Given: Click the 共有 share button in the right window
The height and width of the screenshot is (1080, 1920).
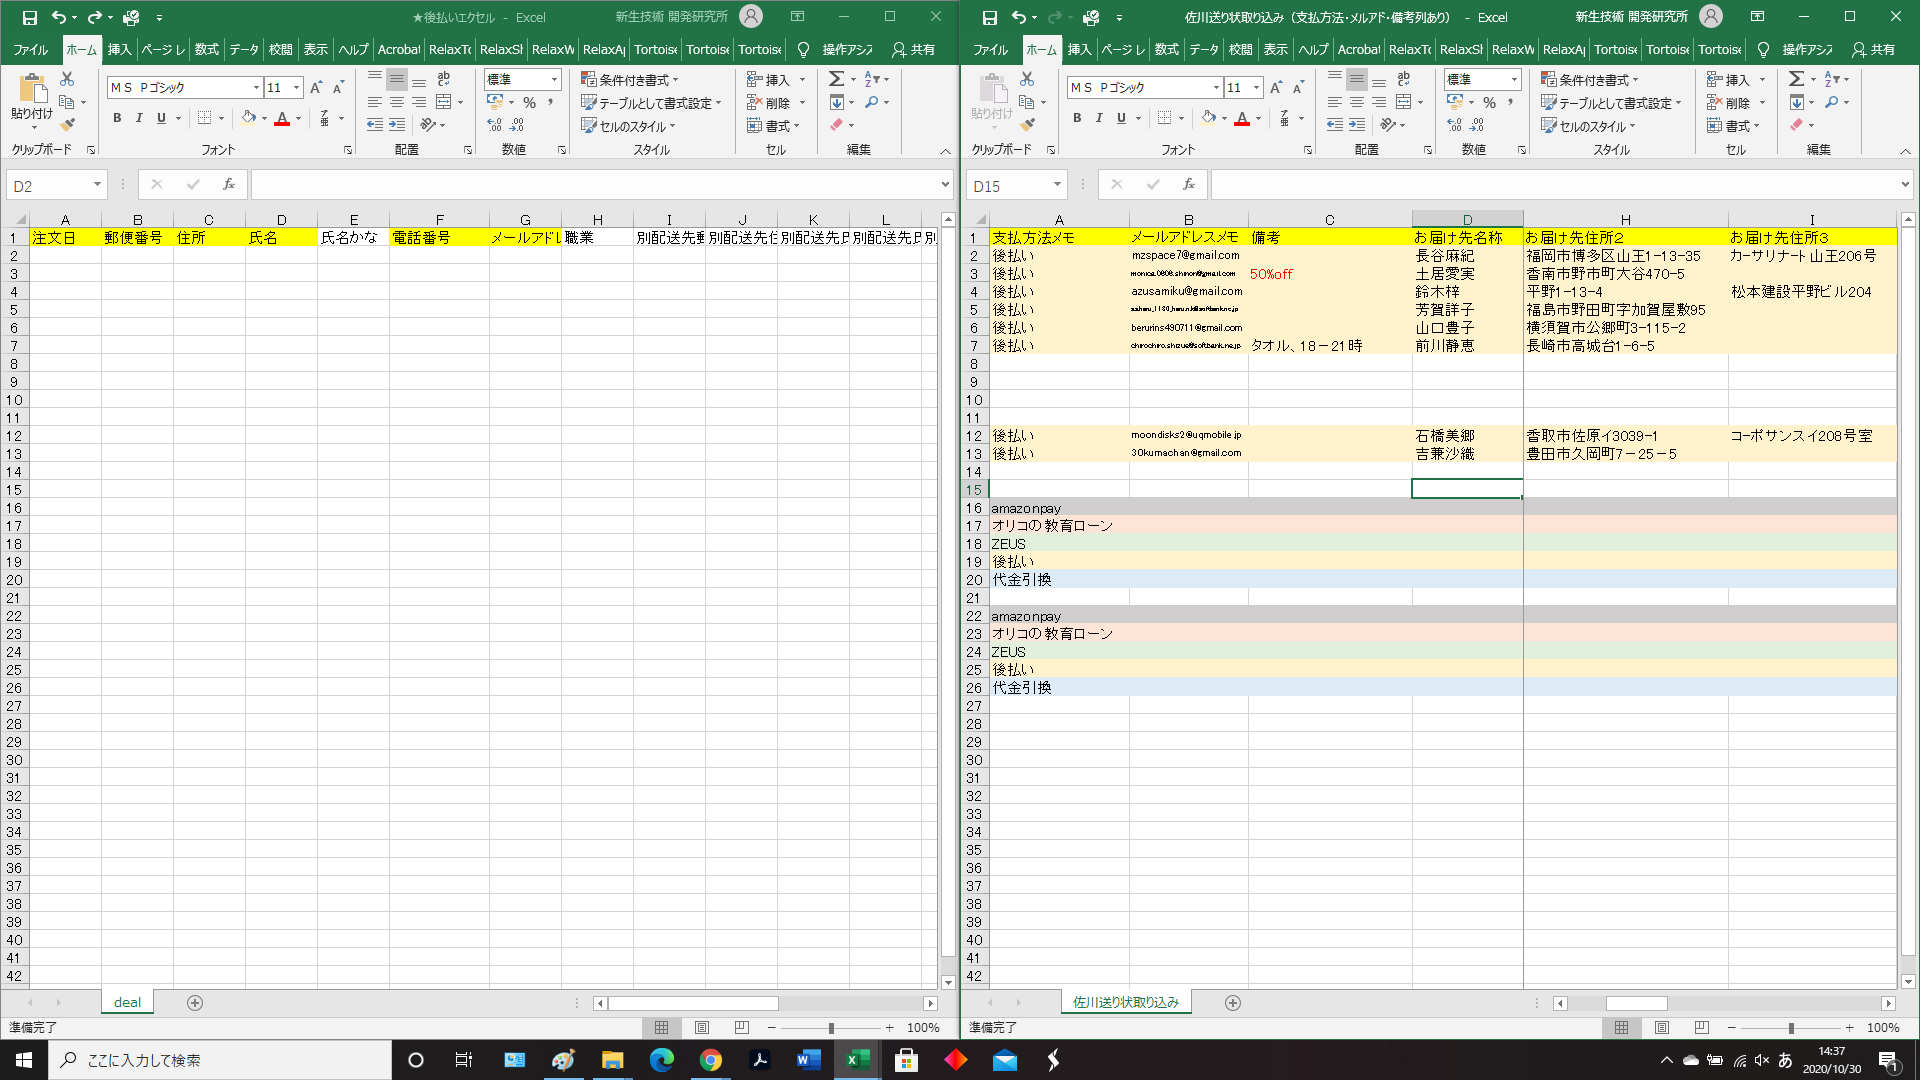Looking at the screenshot, I should pyautogui.click(x=1873, y=49).
